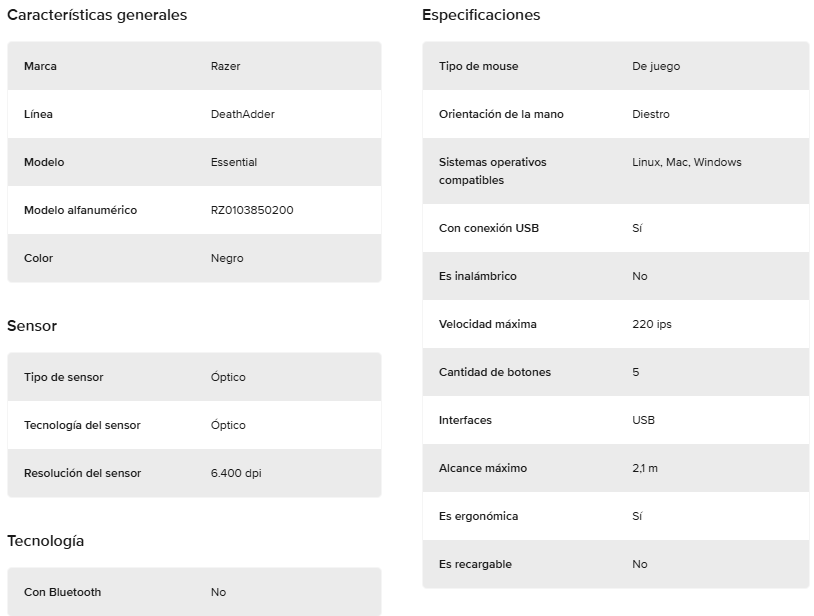Click the "Tipo de sensor" label
814x616 pixels.
pos(63,377)
